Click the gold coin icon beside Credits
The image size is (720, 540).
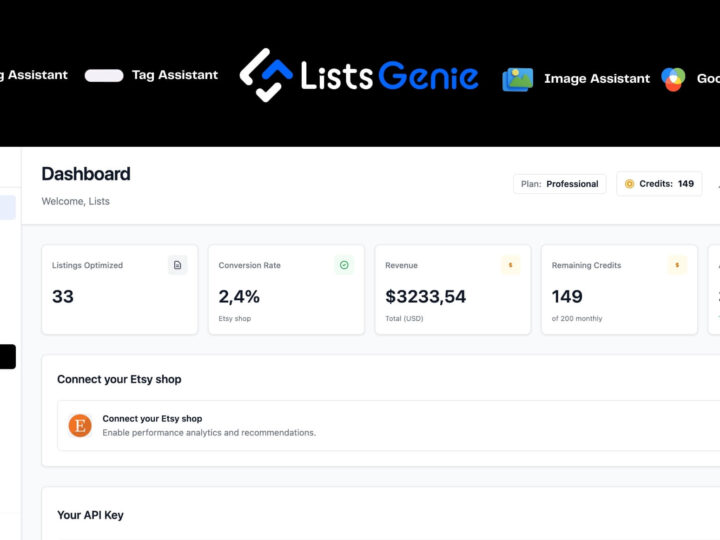pyautogui.click(x=630, y=184)
